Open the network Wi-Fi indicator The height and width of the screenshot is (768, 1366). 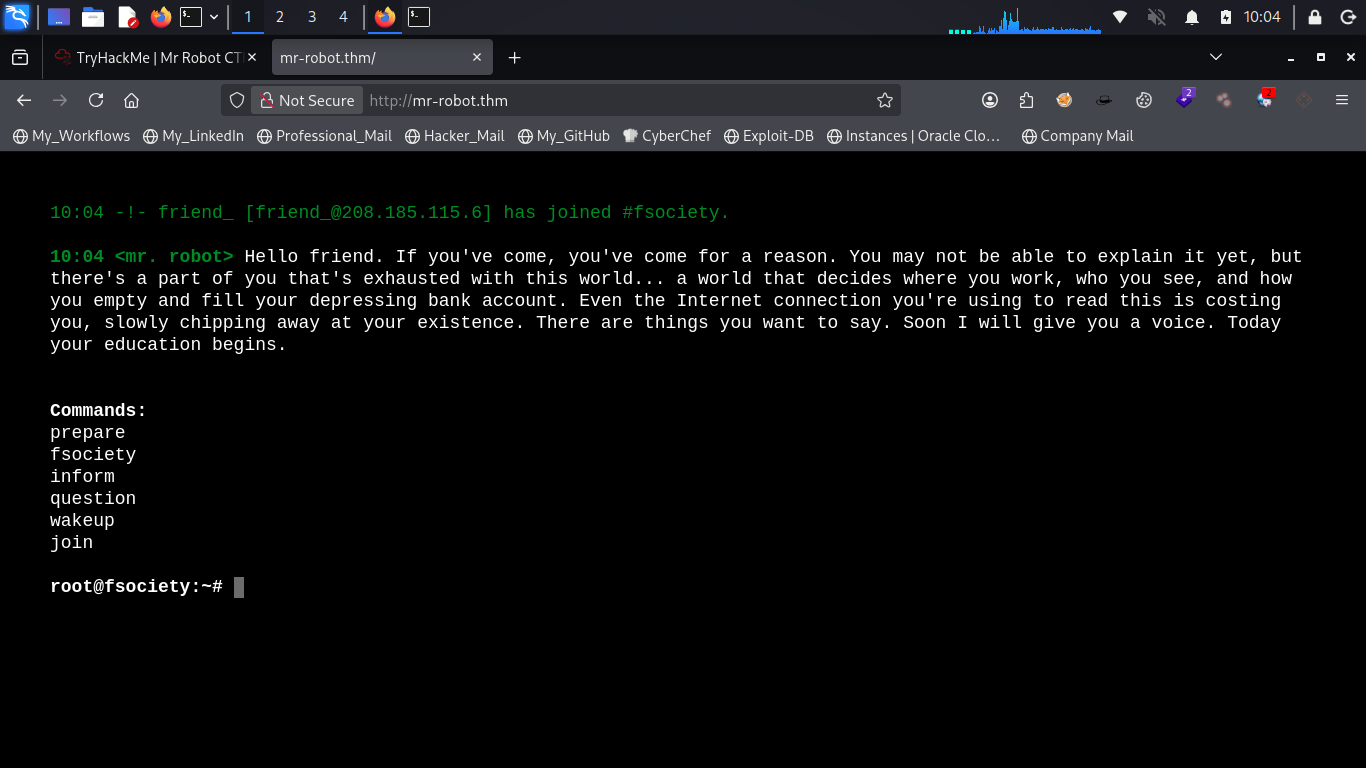[1120, 17]
